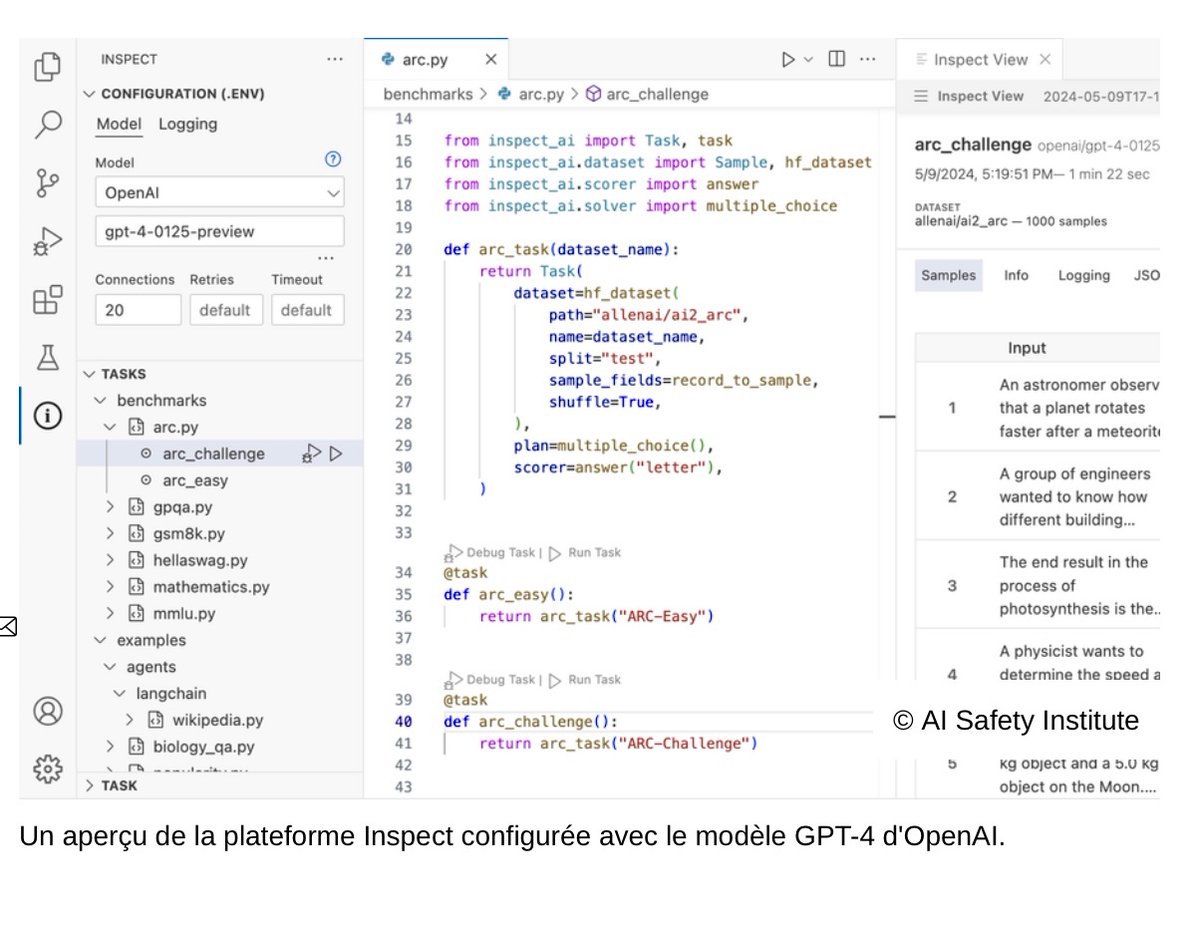
Task: Collapse the benchmarks folder
Action: click(x=100, y=401)
